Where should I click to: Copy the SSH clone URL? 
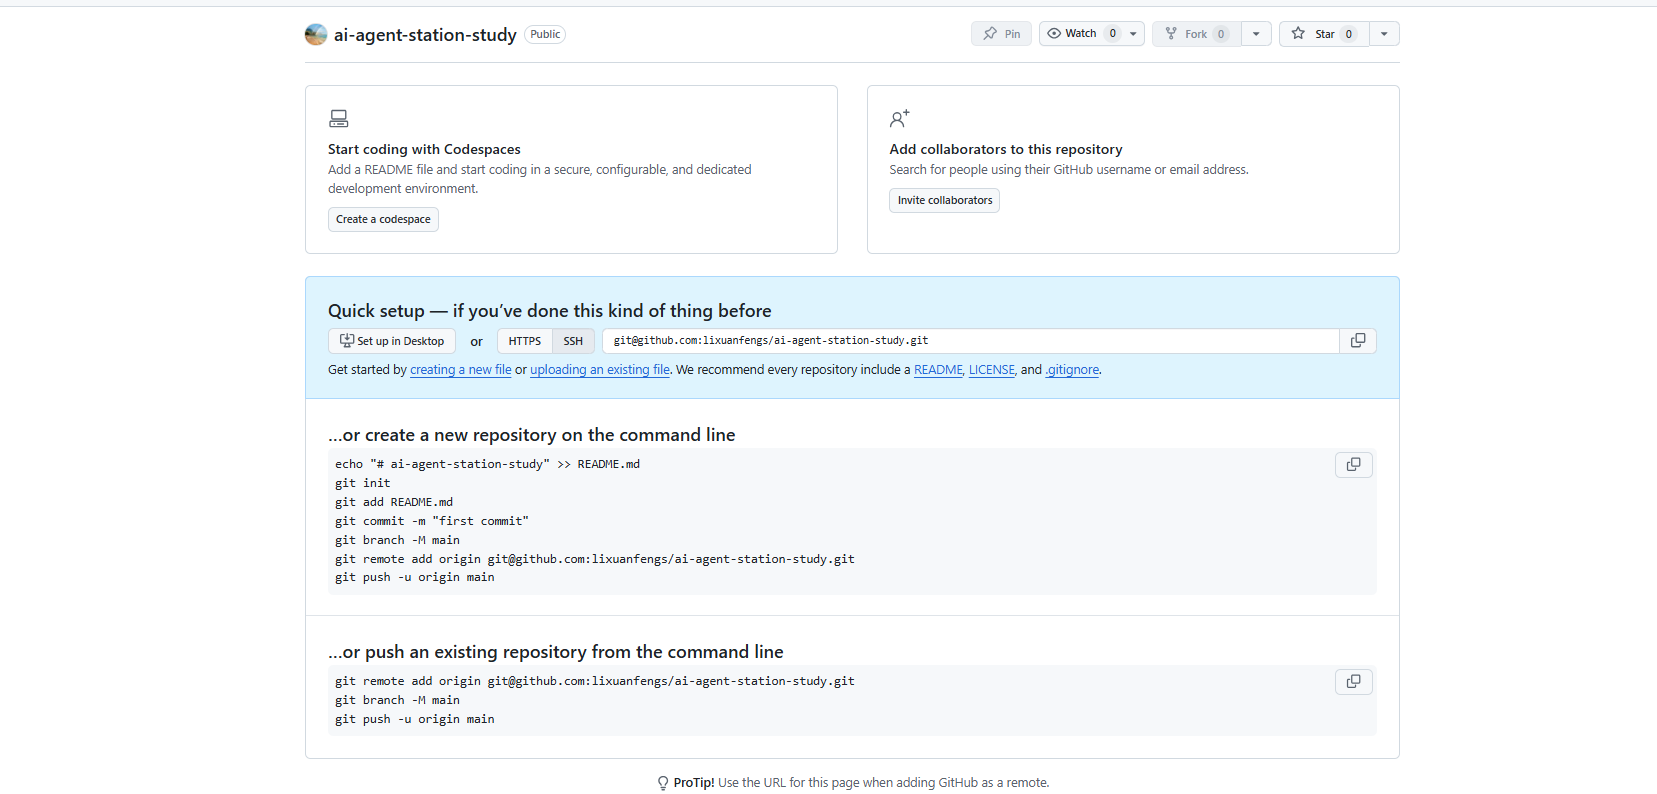[x=1357, y=341]
